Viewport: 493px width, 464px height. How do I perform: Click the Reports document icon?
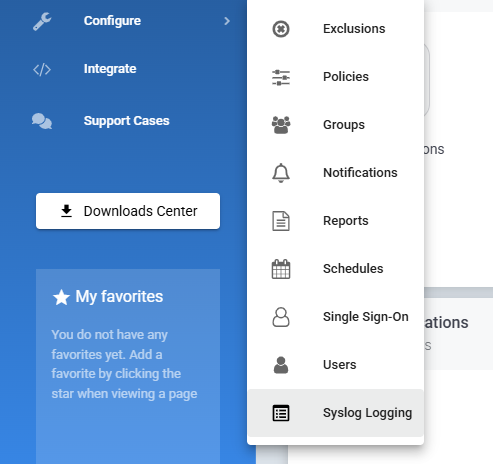(281, 221)
